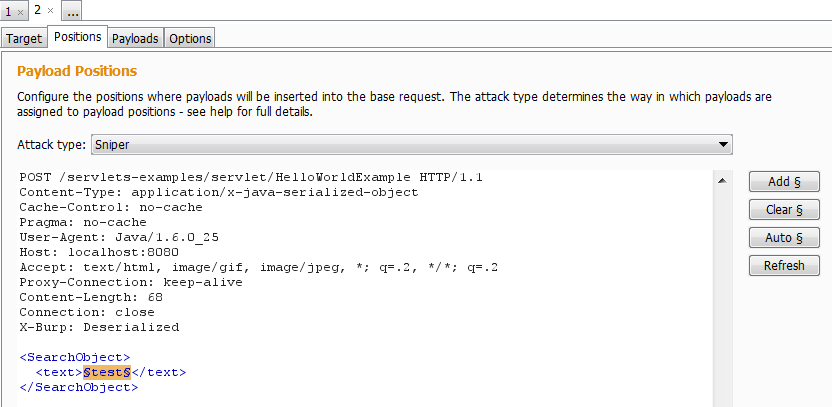The image size is (832, 407).
Task: Open the Options tab
Action: click(190, 38)
